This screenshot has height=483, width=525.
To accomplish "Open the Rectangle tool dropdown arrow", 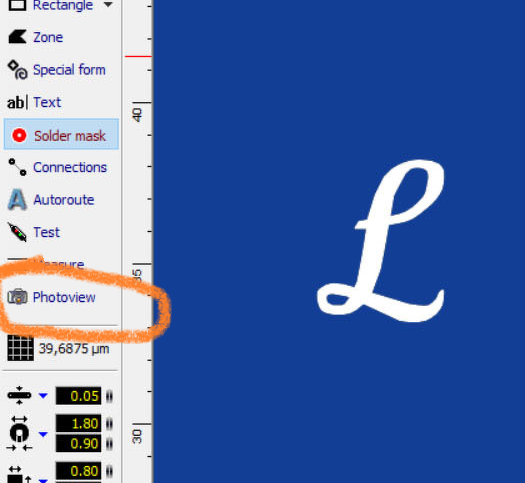I will (108, 4).
